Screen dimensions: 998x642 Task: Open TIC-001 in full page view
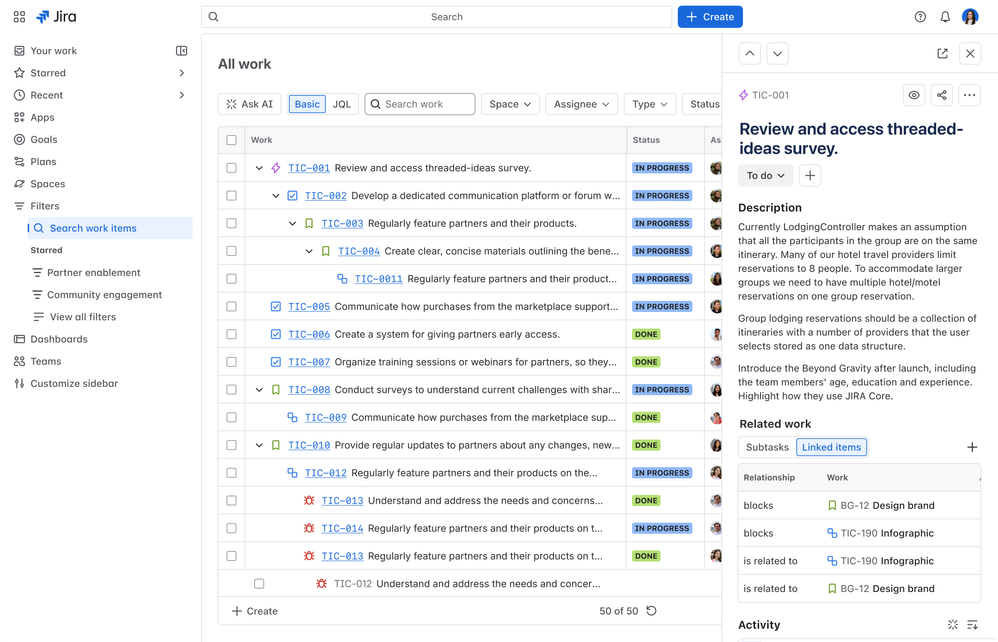(941, 53)
